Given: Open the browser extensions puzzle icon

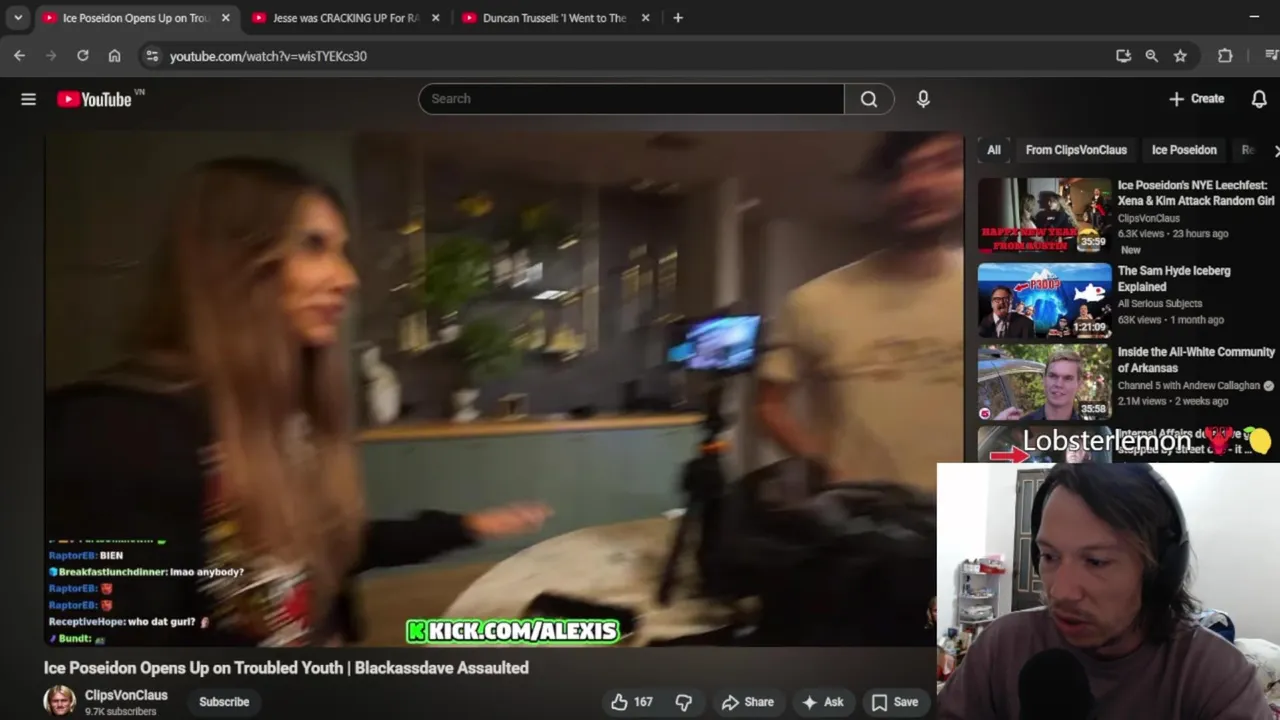Looking at the screenshot, I should coord(1225,56).
